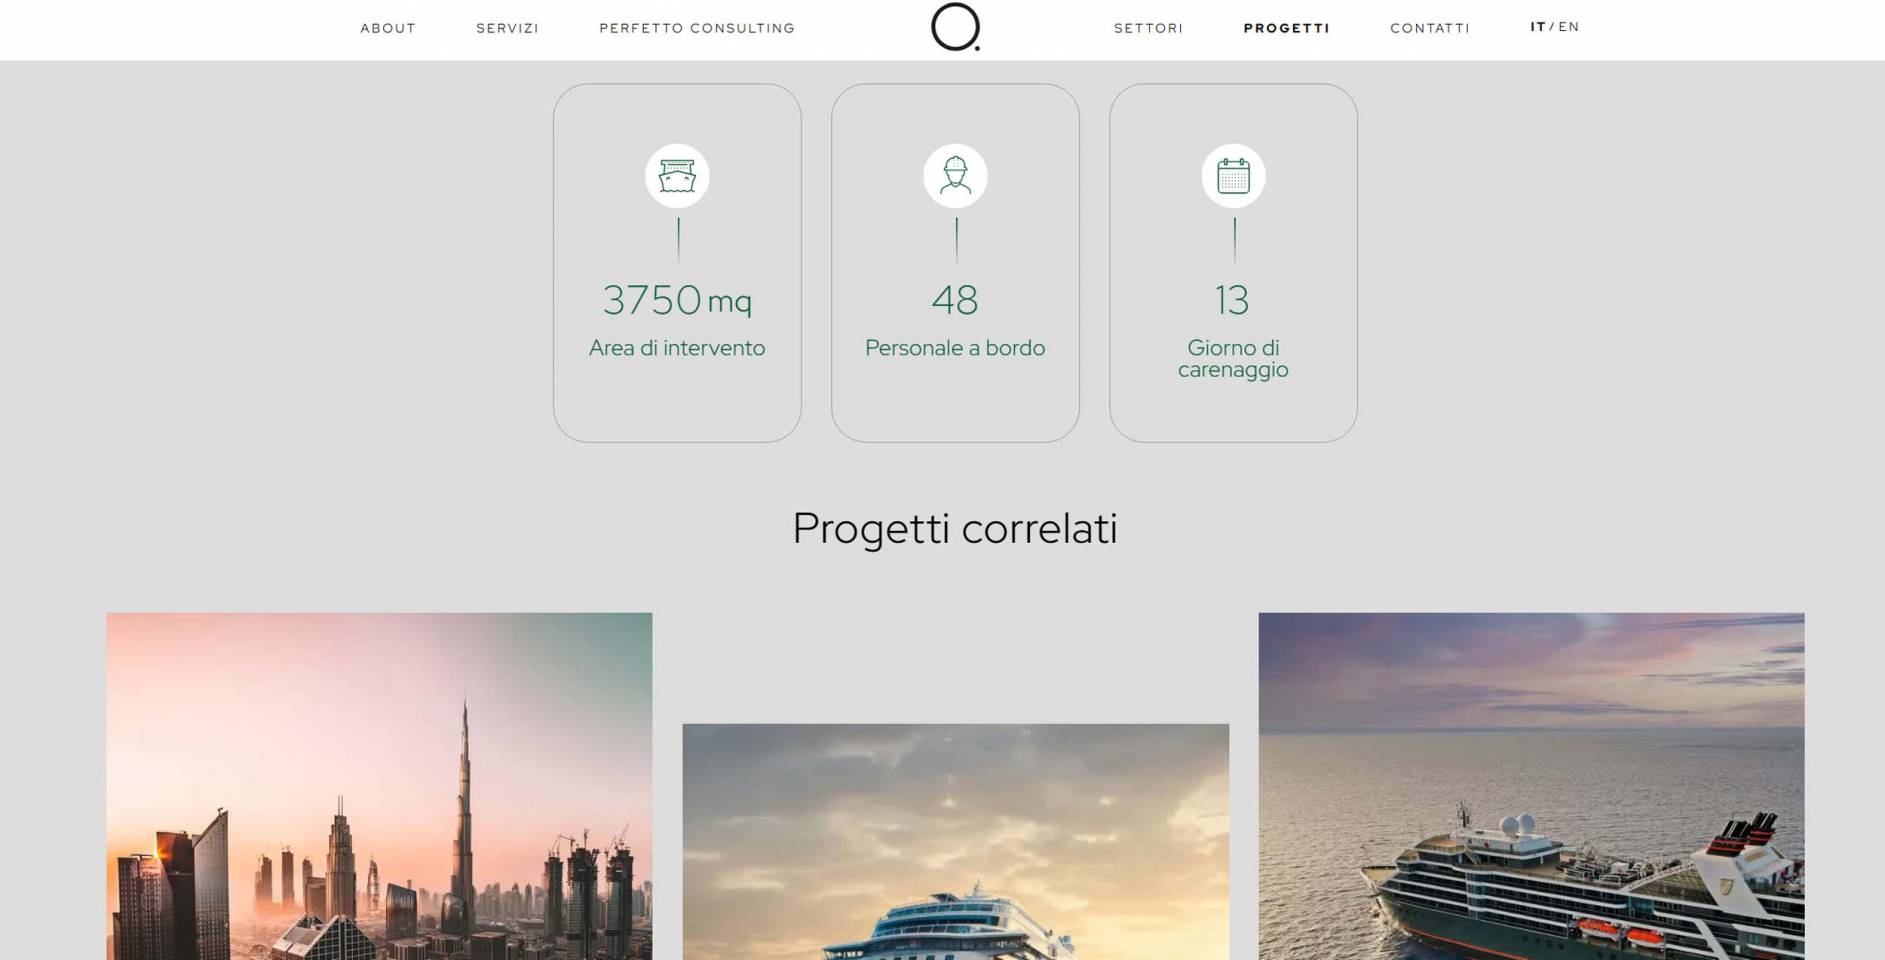This screenshot has width=1885, height=960.
Task: Go to Perfetto Consulting page
Action: tap(697, 28)
